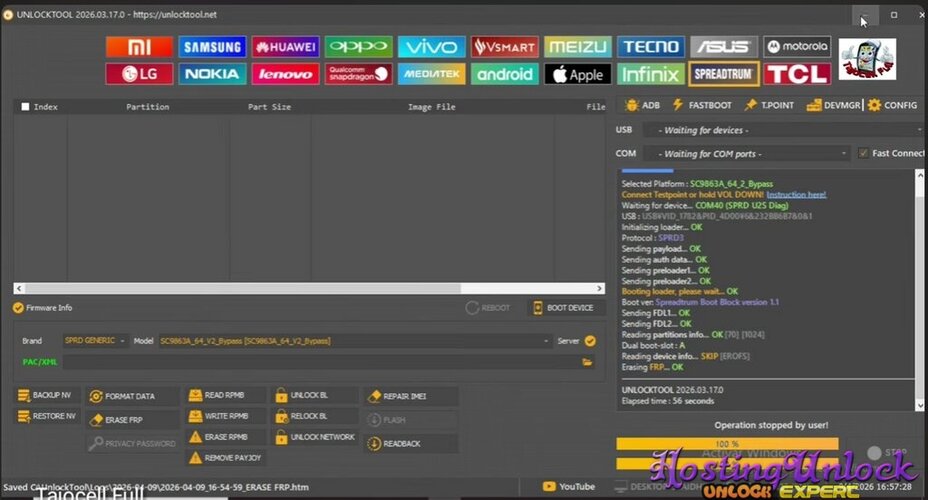Image resolution: width=928 pixels, height=500 pixels.
Task: Click BACKUP NV
Action: point(45,395)
